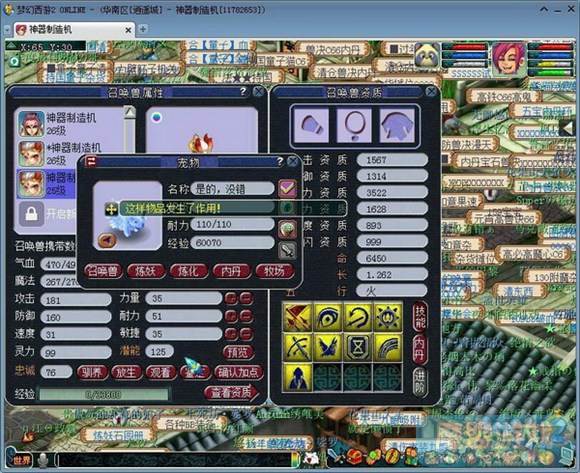
Task: Select the collar equipment slot
Action: click(x=354, y=125)
